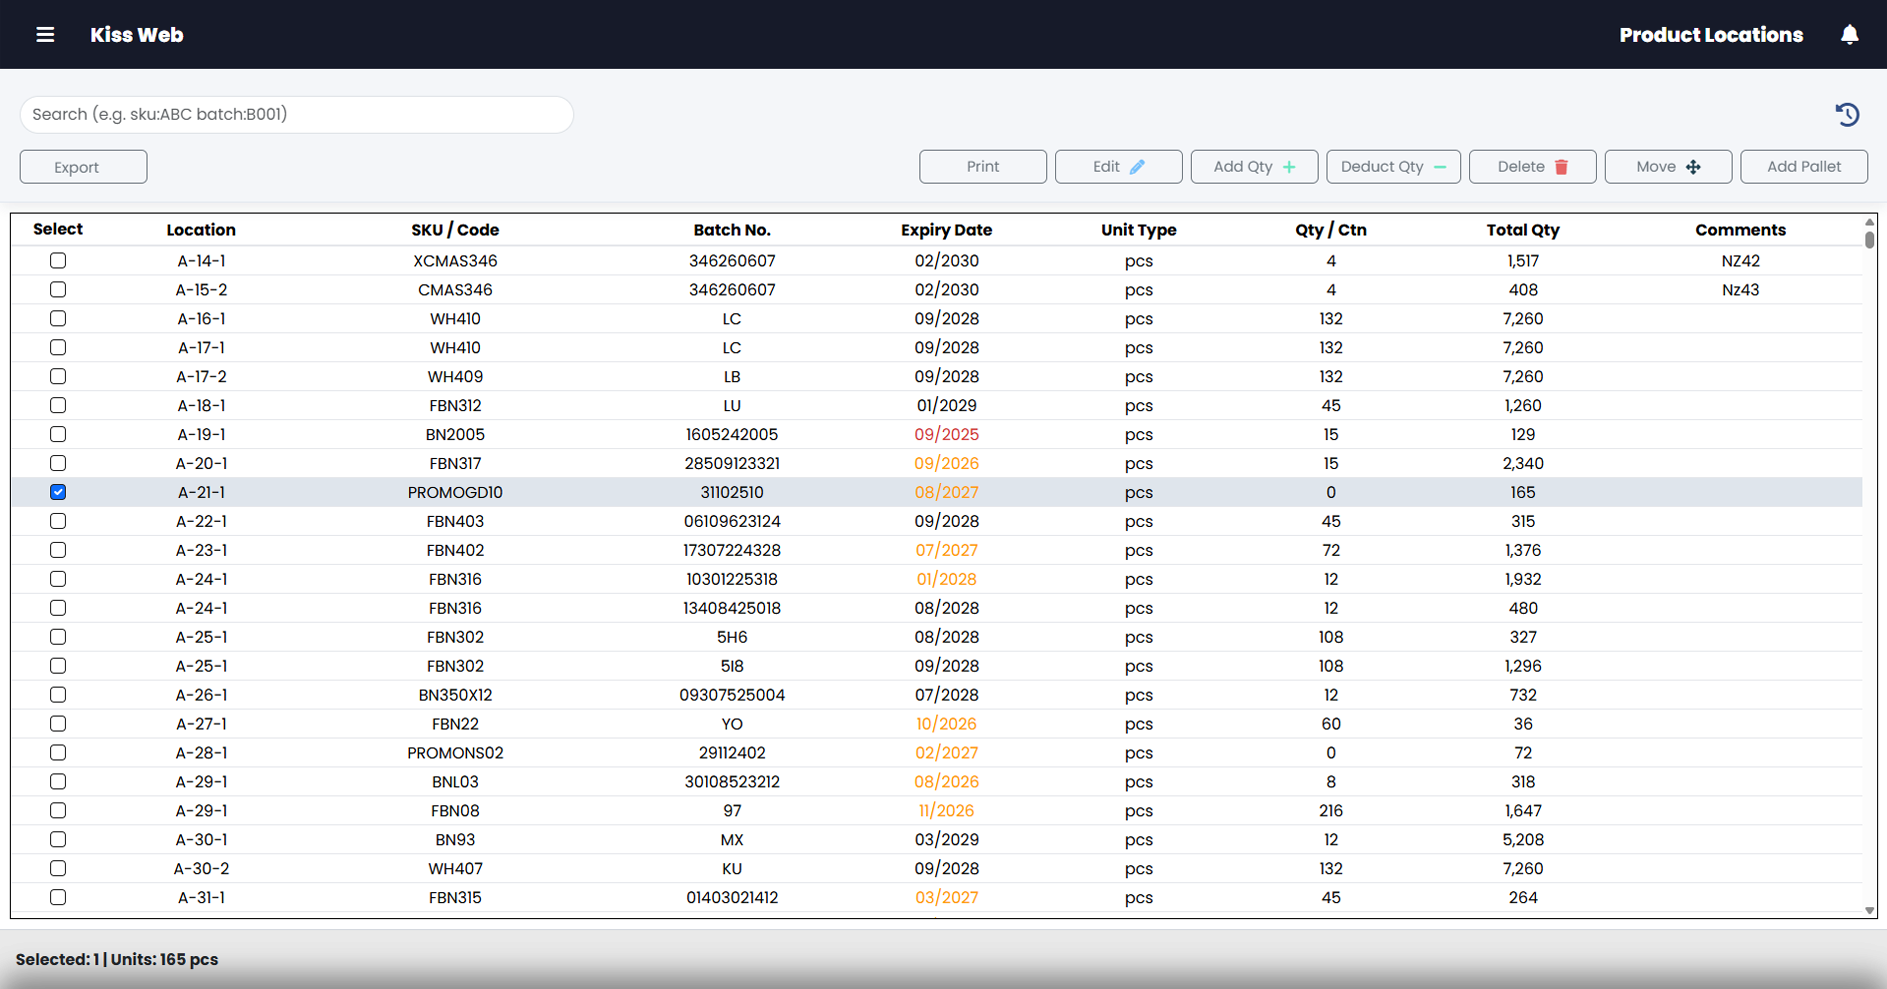Check row with batch 13408425018
Screen dimensions: 1887x989
point(58,608)
